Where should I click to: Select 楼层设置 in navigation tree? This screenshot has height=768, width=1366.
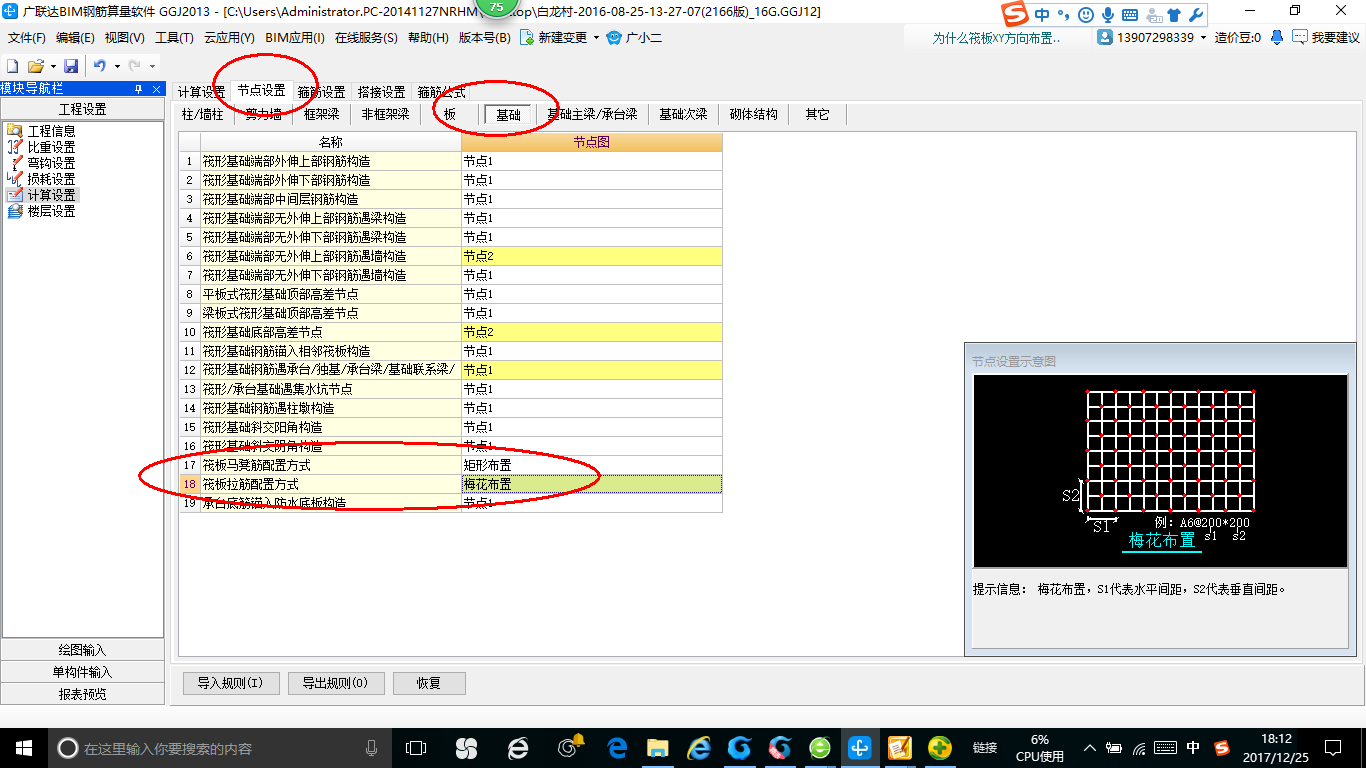point(51,211)
